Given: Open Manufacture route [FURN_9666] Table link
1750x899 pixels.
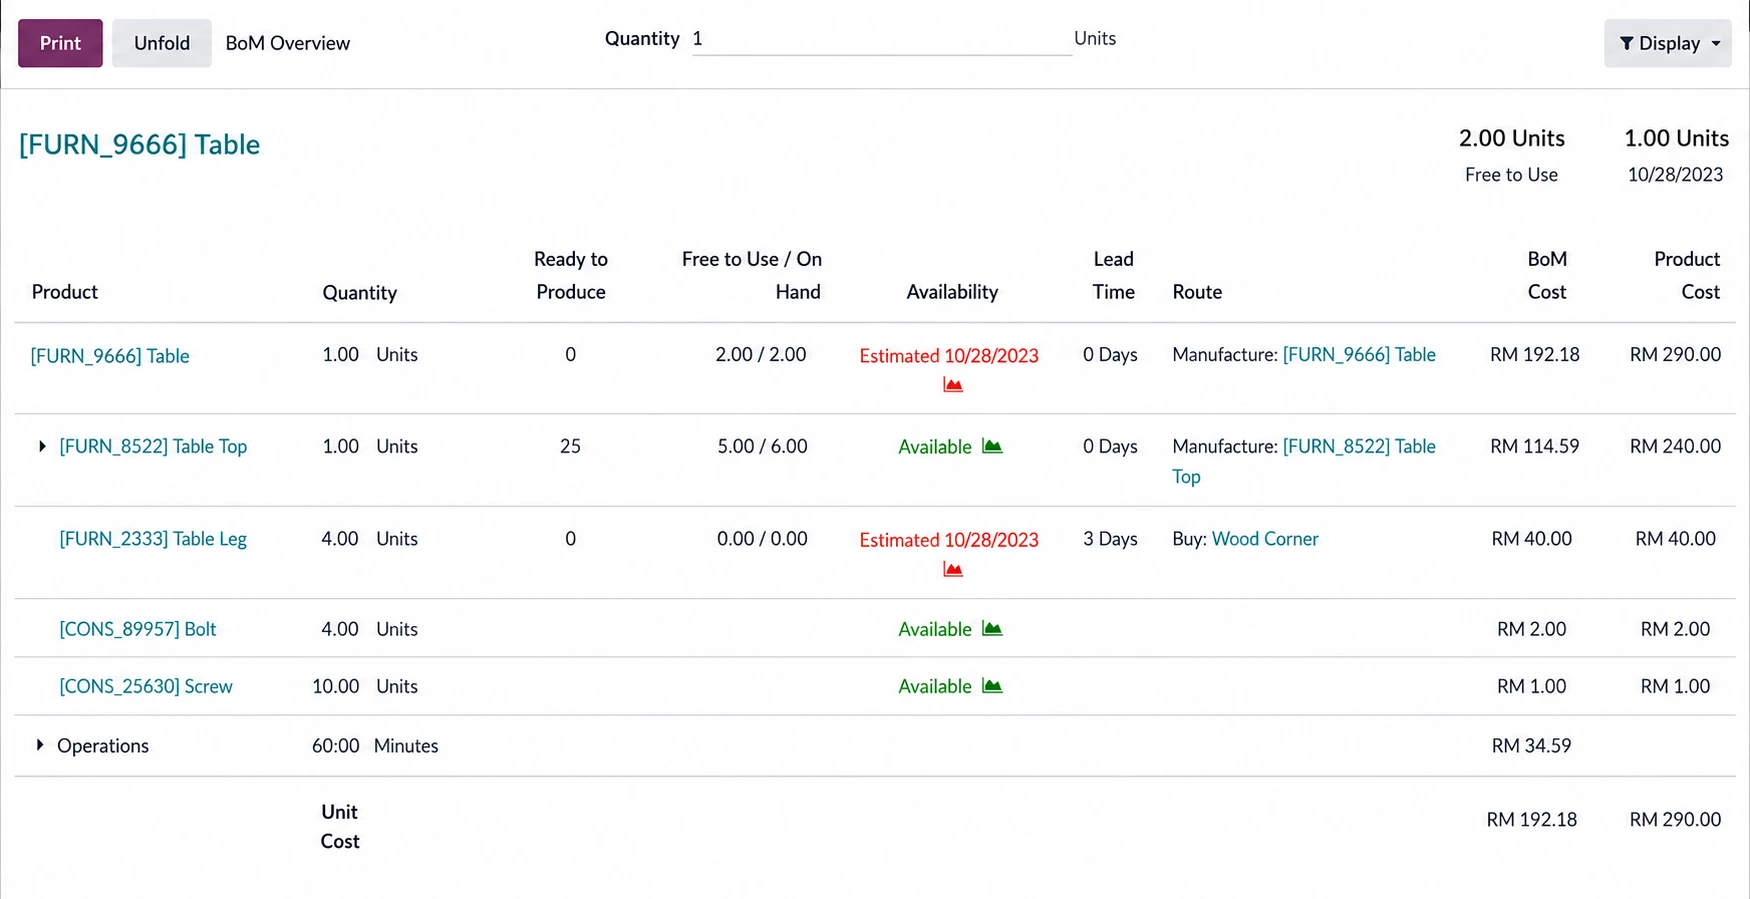Looking at the screenshot, I should pos(1359,355).
